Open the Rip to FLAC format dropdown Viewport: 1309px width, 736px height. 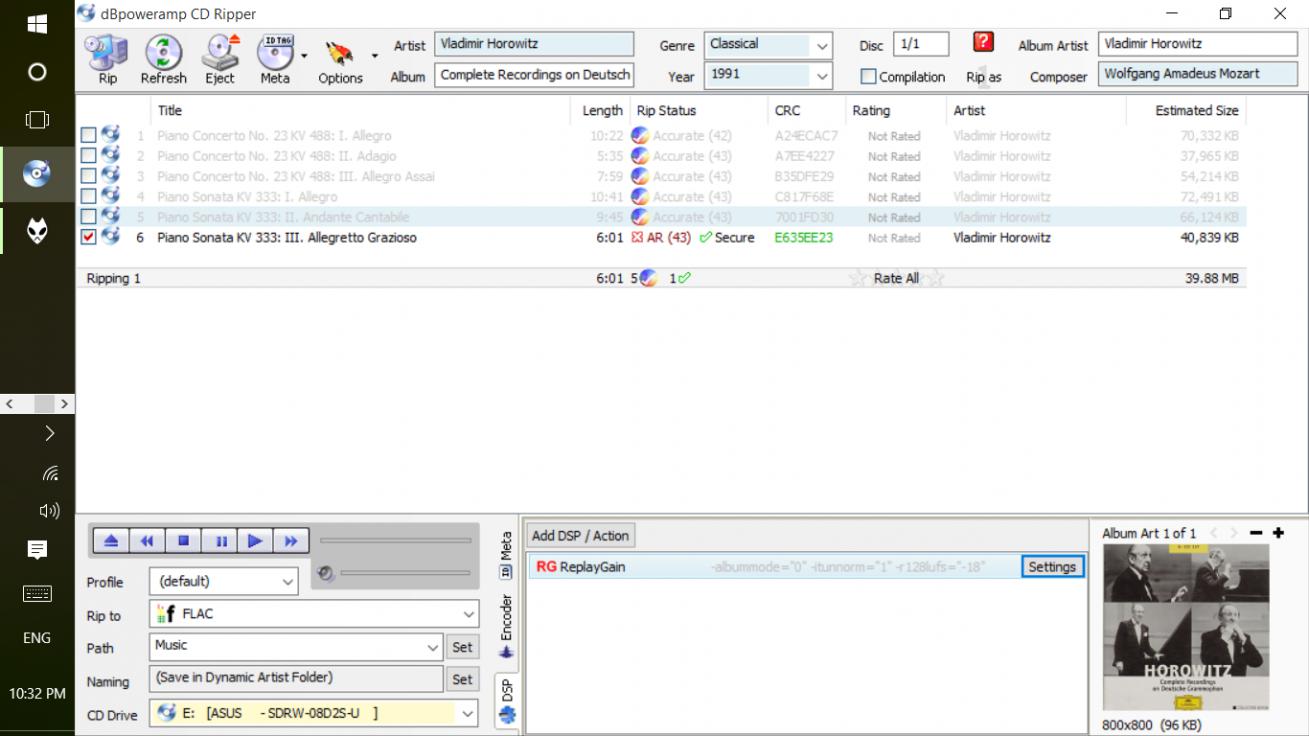(x=468, y=614)
